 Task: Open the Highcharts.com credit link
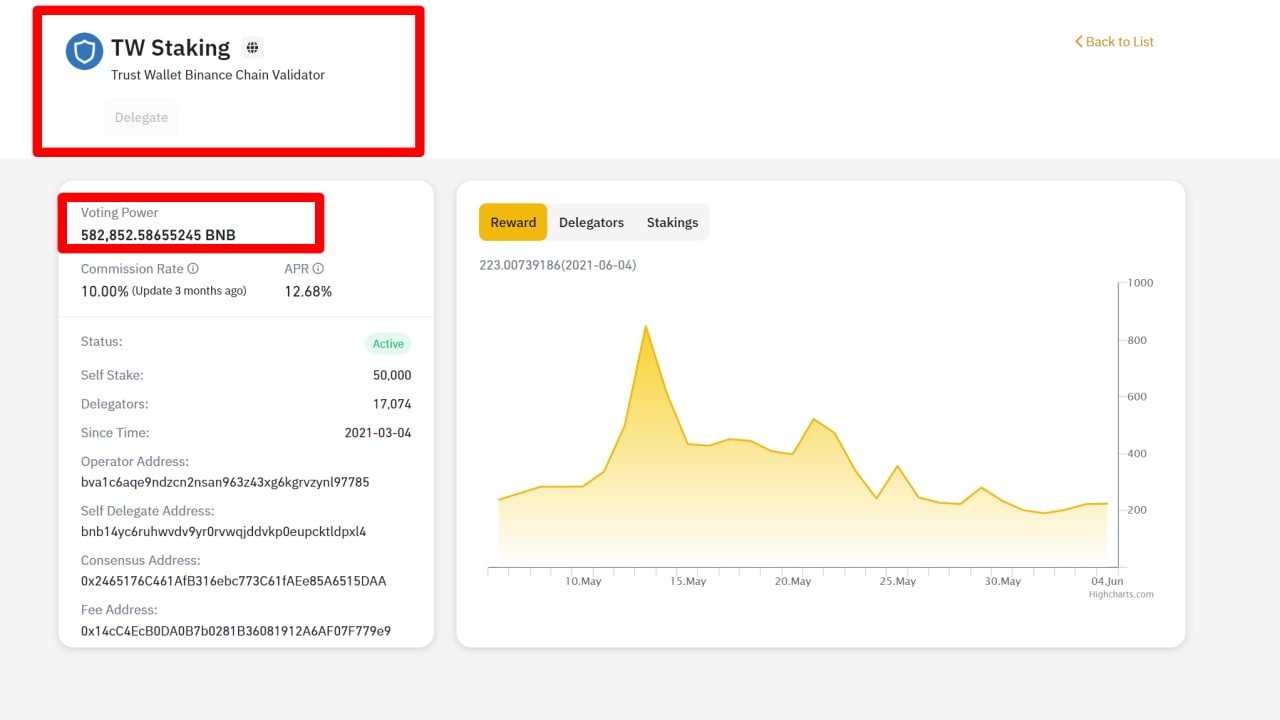pos(1121,594)
